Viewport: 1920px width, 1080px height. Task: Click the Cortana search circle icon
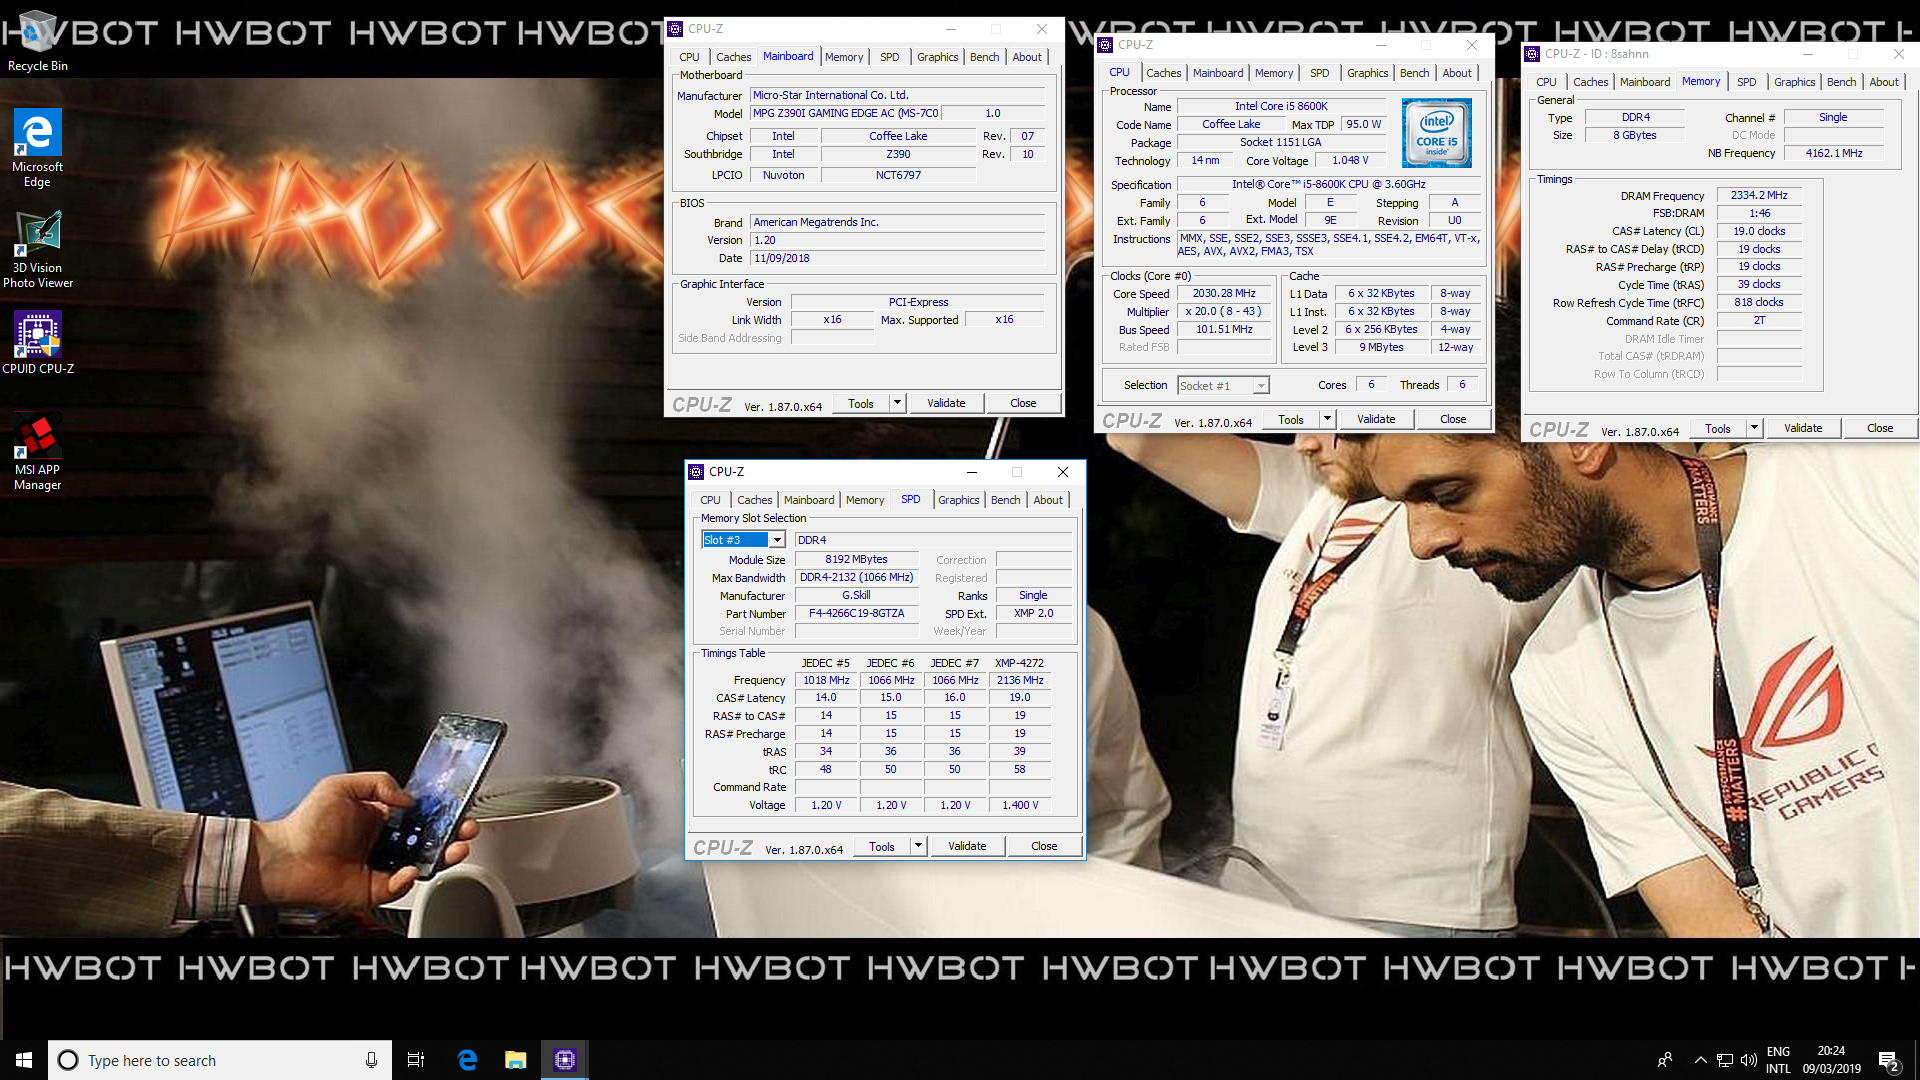68,1060
